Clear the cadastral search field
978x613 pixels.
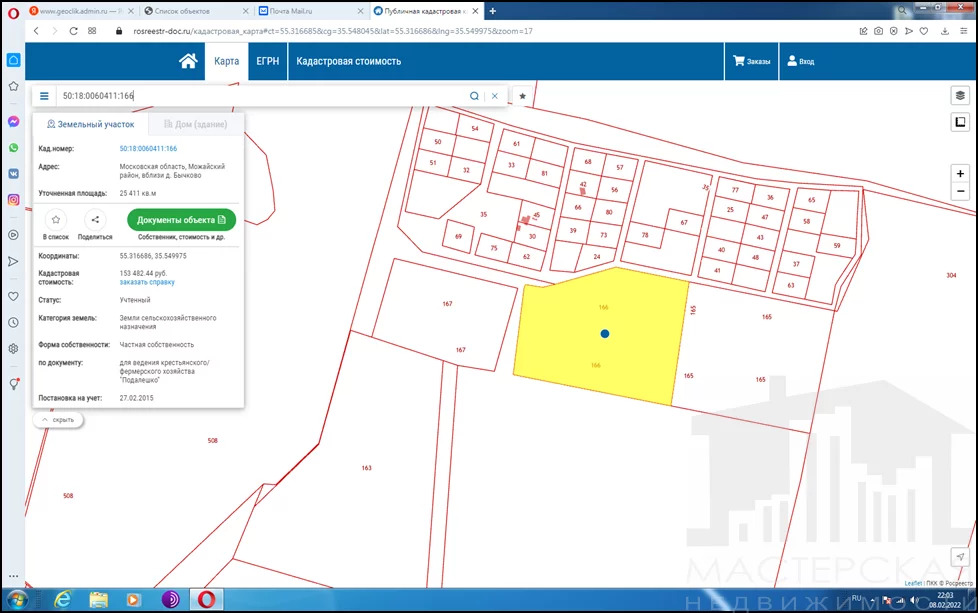(x=494, y=96)
